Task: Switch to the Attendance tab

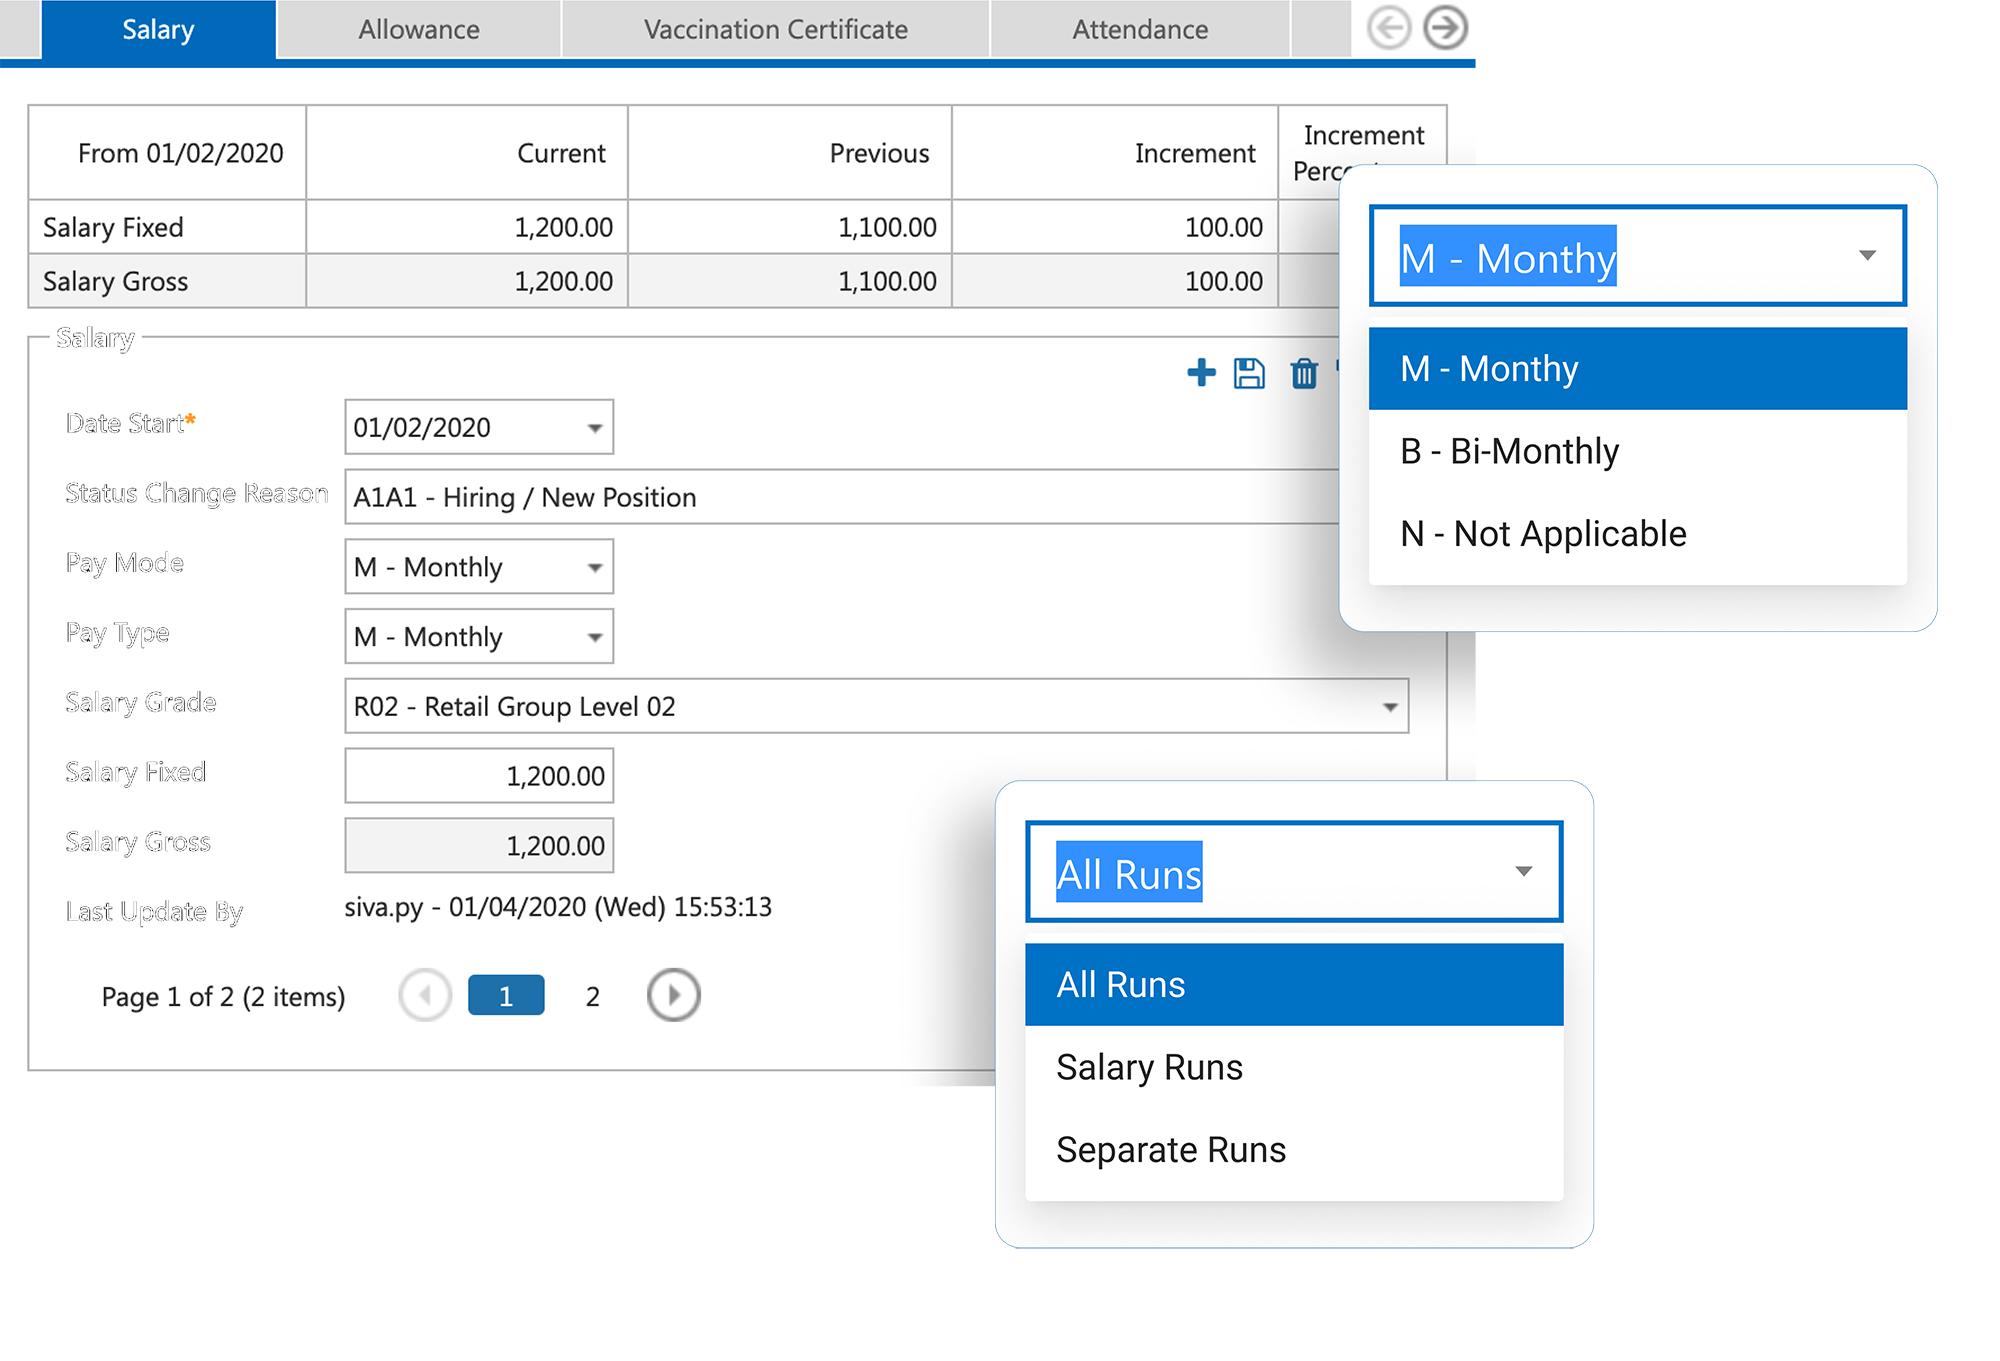Action: (x=1140, y=30)
